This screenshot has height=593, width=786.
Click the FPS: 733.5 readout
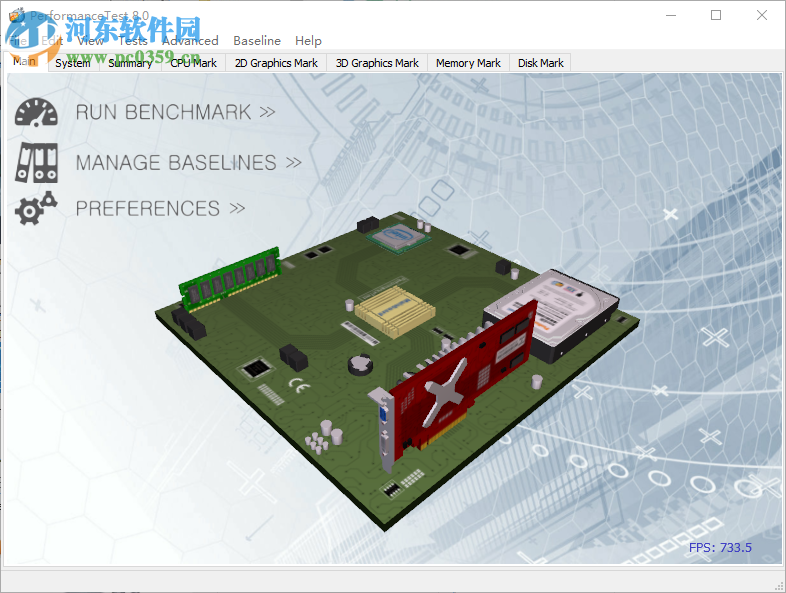point(720,547)
